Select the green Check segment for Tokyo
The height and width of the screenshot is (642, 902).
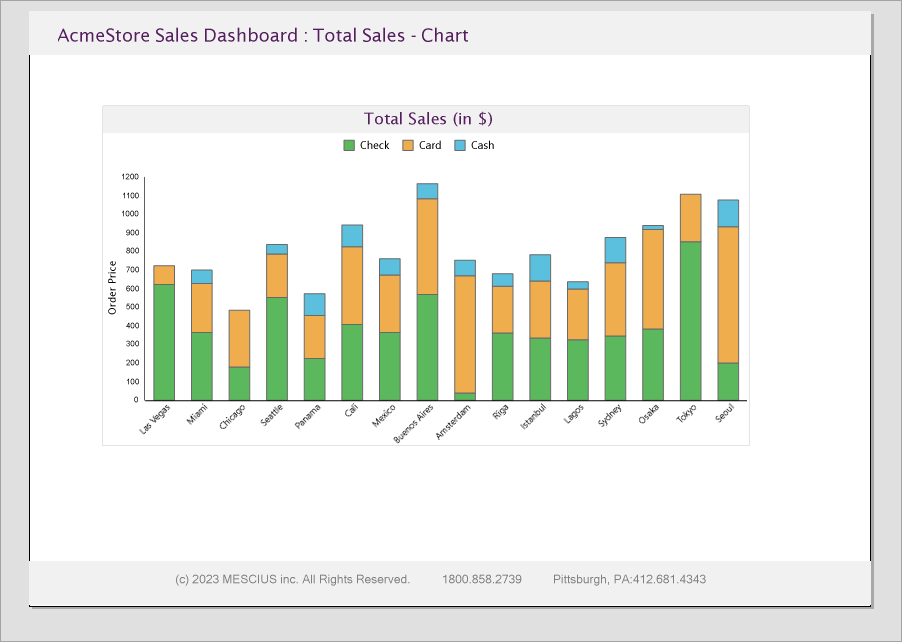[690, 321]
